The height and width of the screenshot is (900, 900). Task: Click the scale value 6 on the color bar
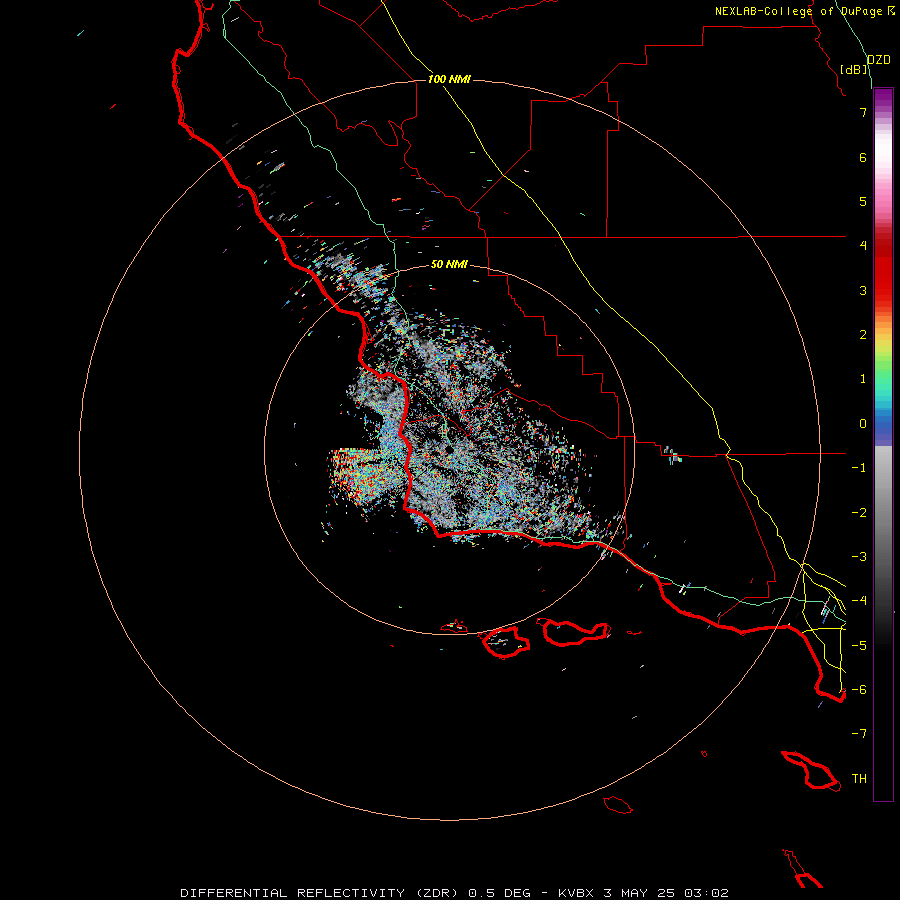pos(863,157)
